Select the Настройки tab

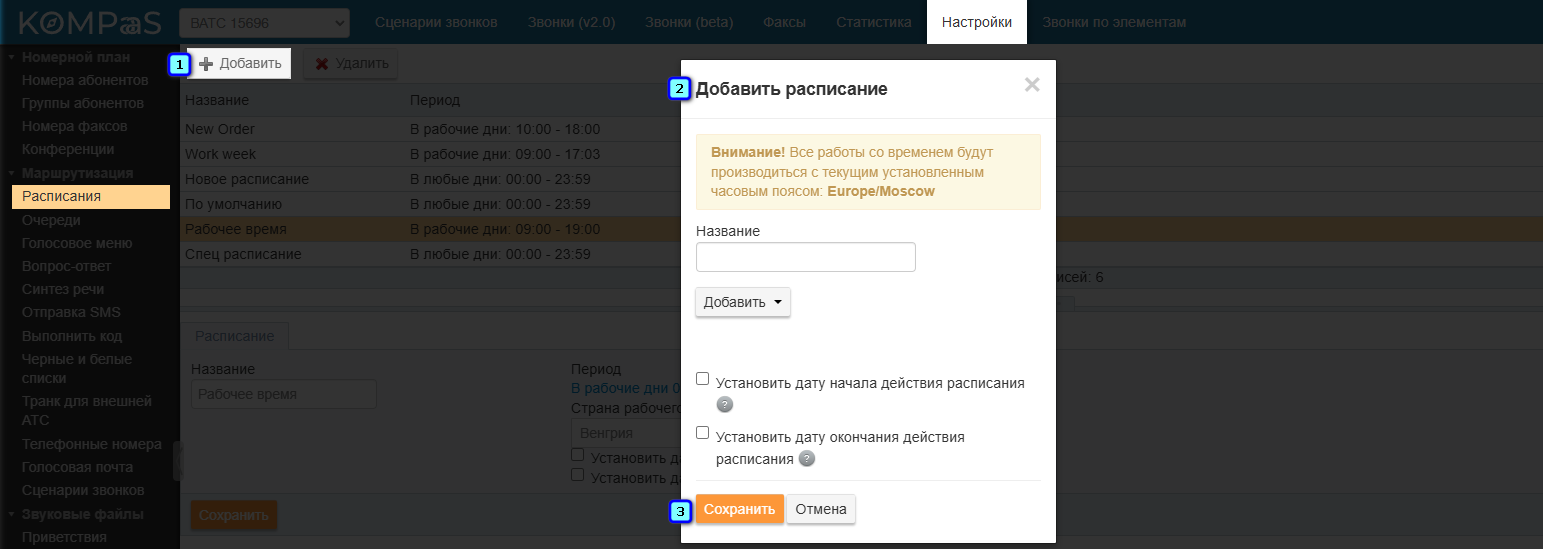977,22
